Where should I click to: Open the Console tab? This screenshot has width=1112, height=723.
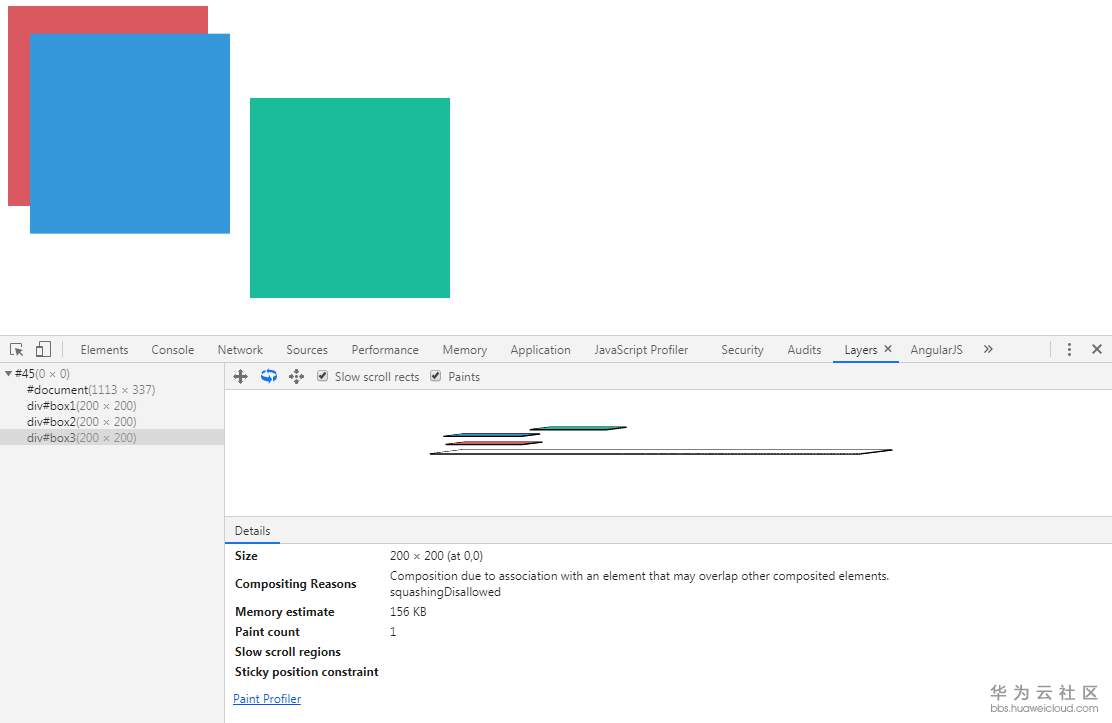pos(172,350)
